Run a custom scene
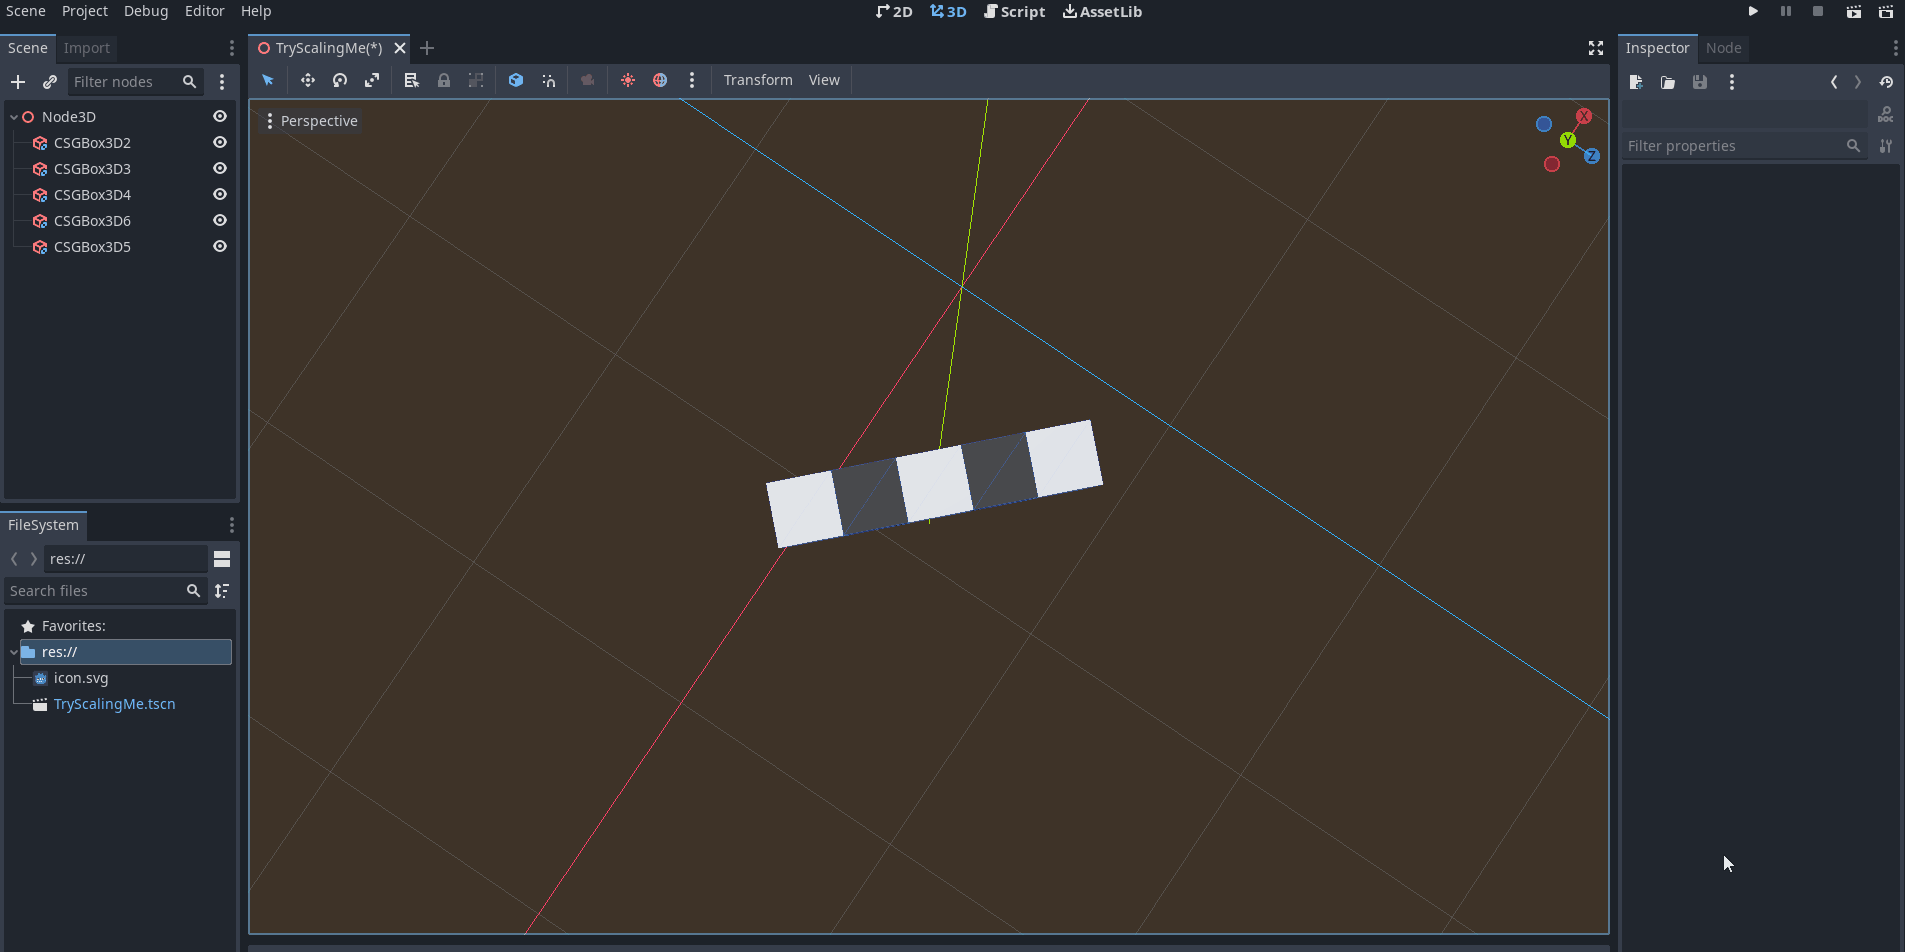Viewport: 1905px width, 952px height. click(x=1885, y=11)
